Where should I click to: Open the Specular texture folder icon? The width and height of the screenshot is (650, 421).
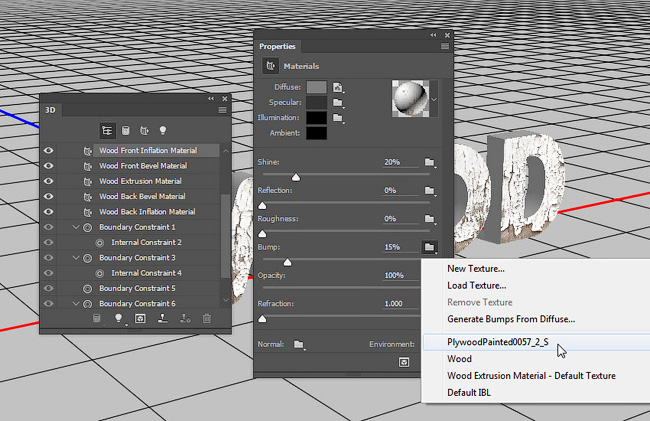(x=338, y=103)
